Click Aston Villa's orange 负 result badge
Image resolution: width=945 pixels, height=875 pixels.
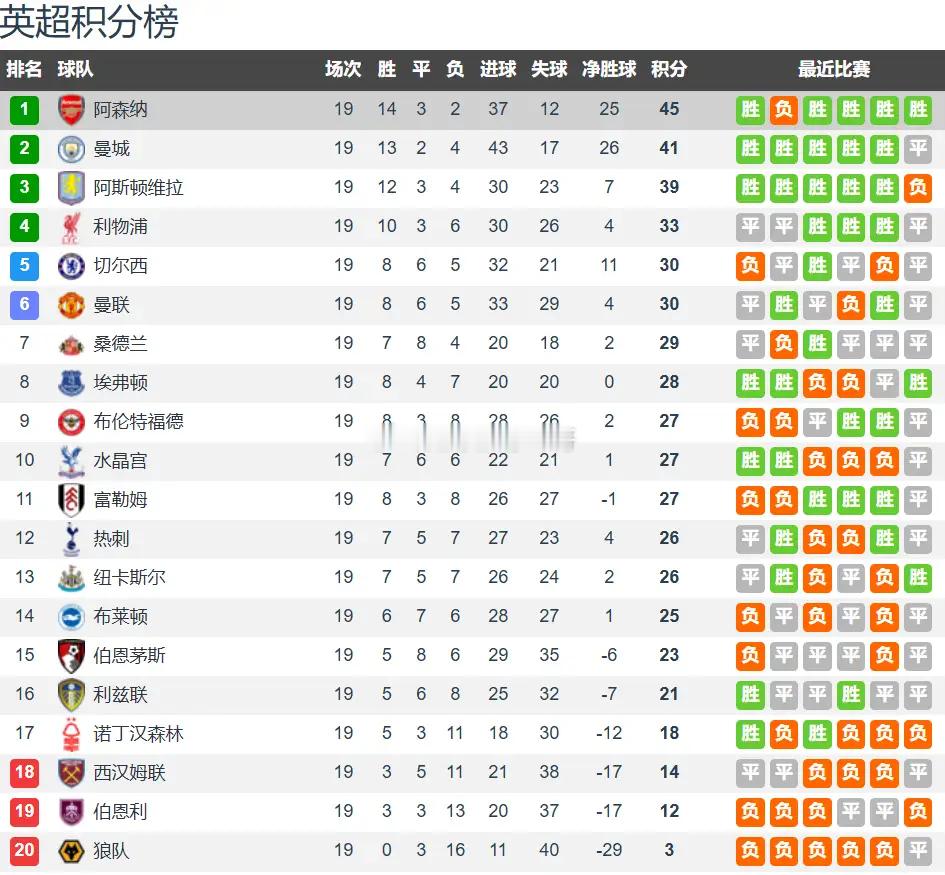pos(918,188)
